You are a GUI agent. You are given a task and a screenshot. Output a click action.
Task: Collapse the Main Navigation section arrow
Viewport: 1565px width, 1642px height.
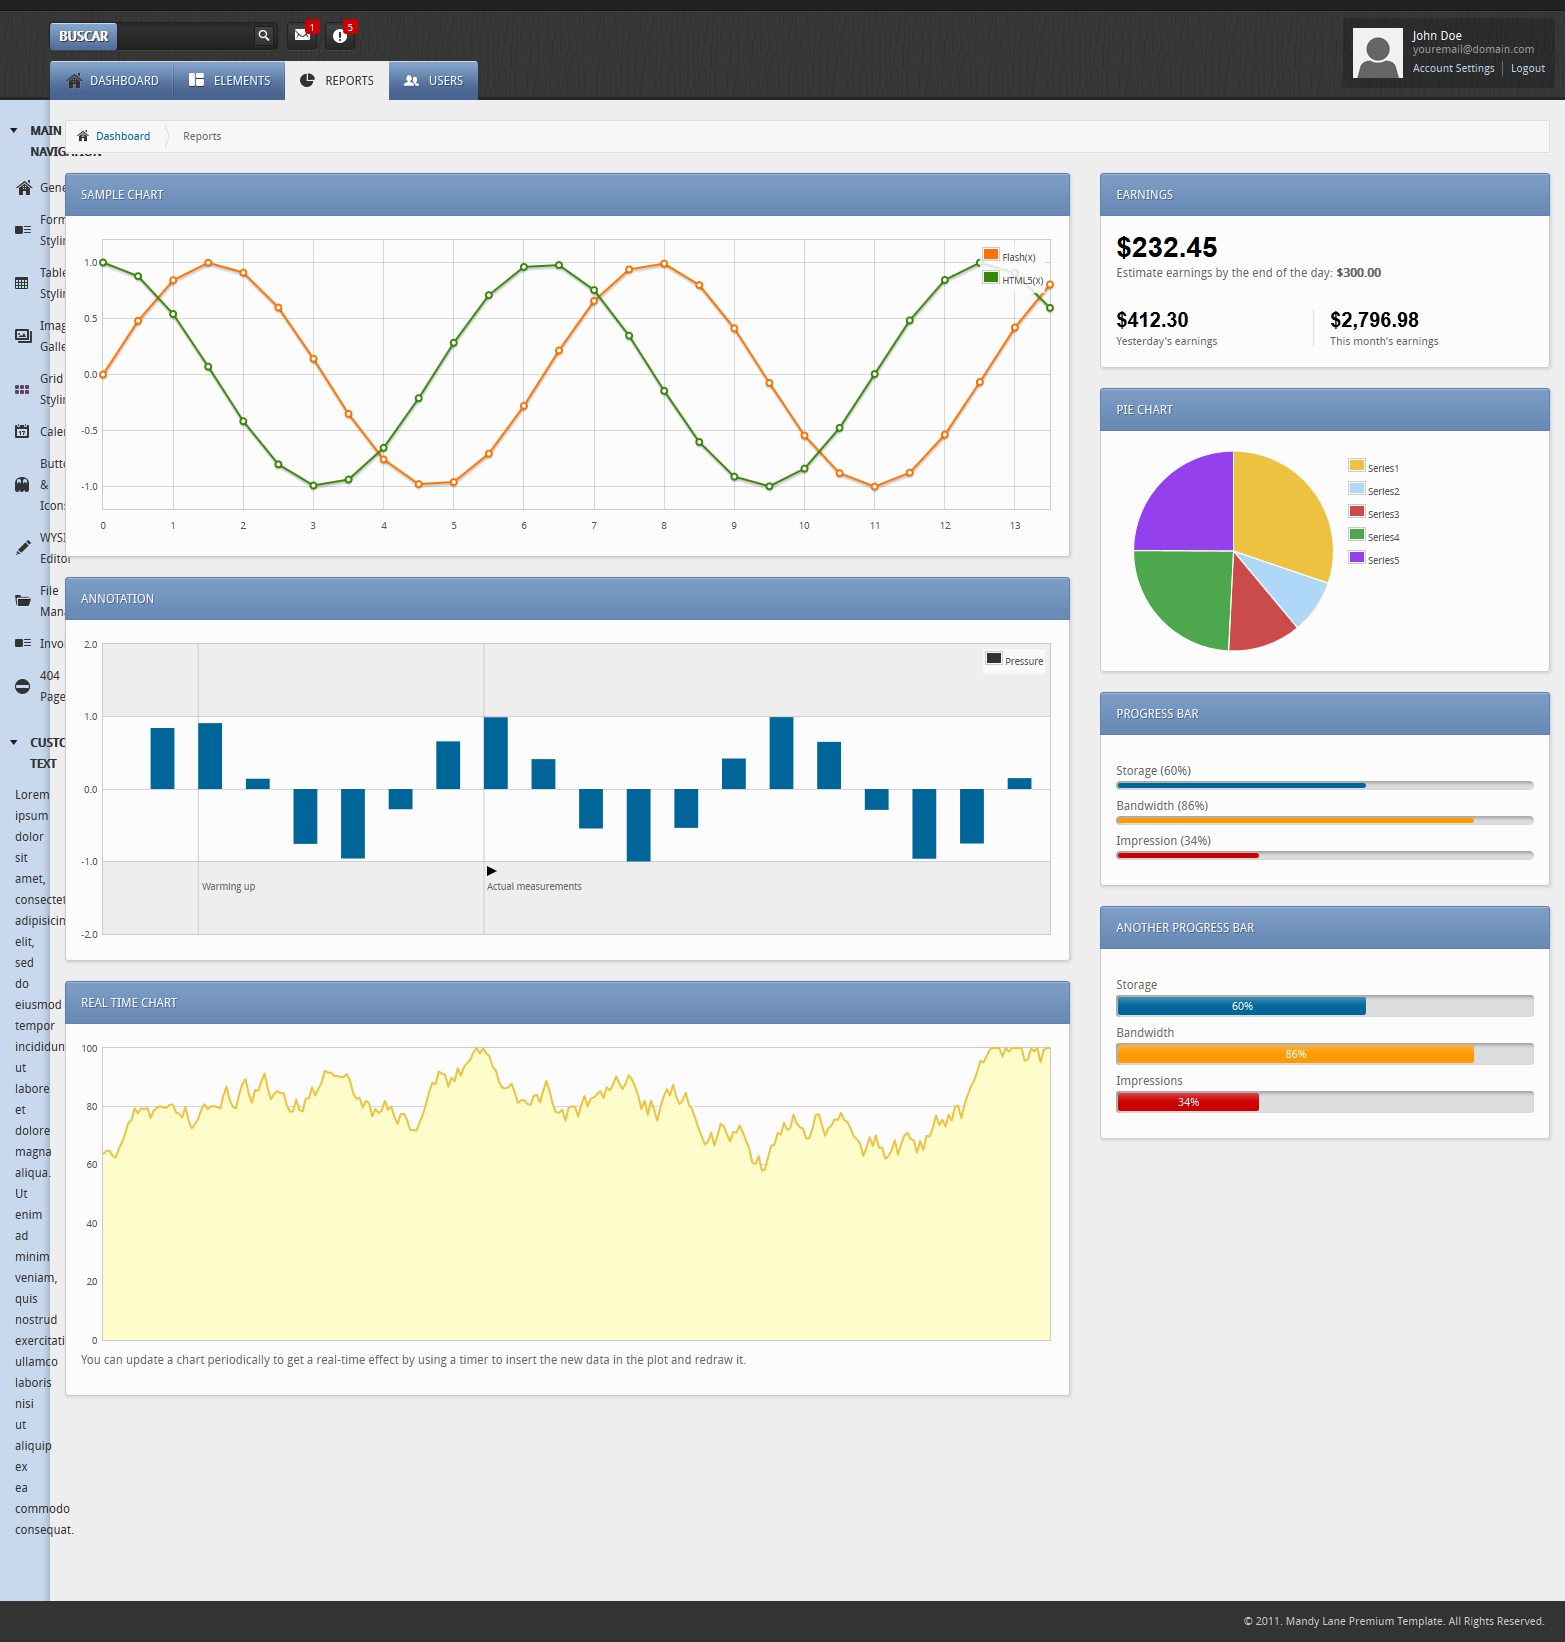coord(14,131)
